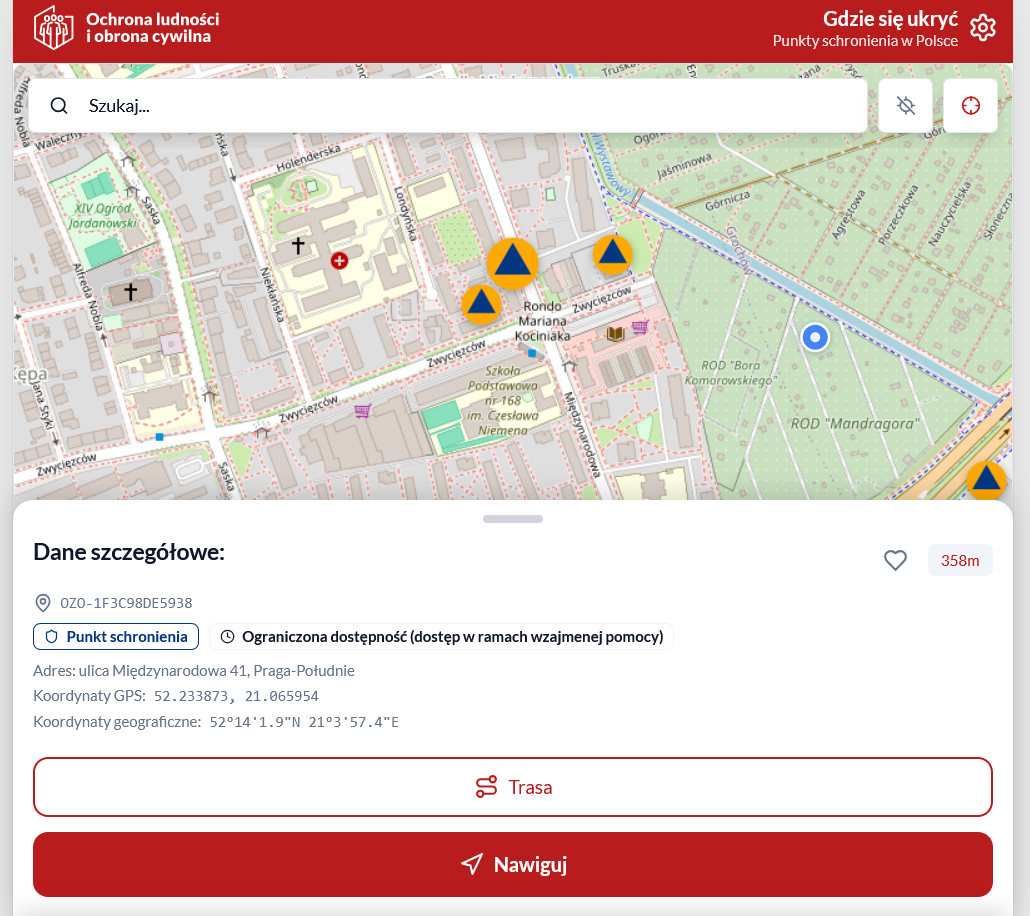The image size is (1030, 916).
Task: Select the largest shelter marker on map
Action: point(513,262)
